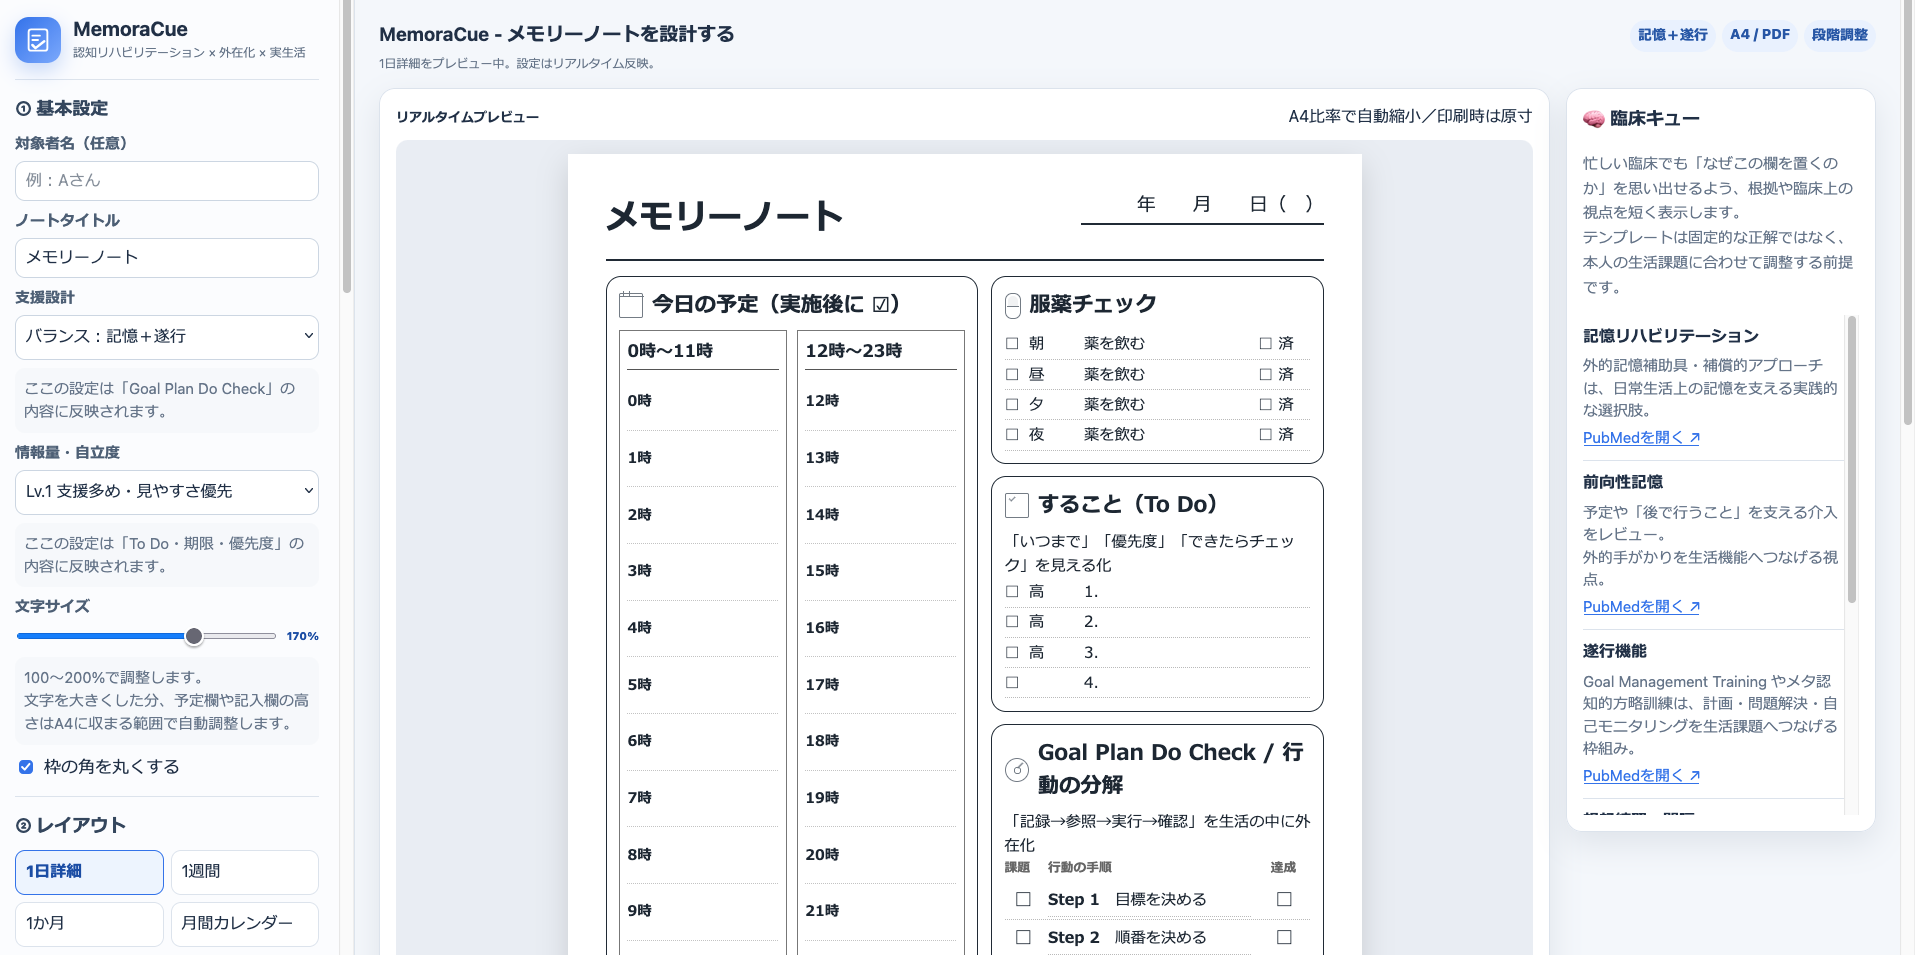
Task: Check the 夜 medication checkbox
Action: click(1012, 434)
